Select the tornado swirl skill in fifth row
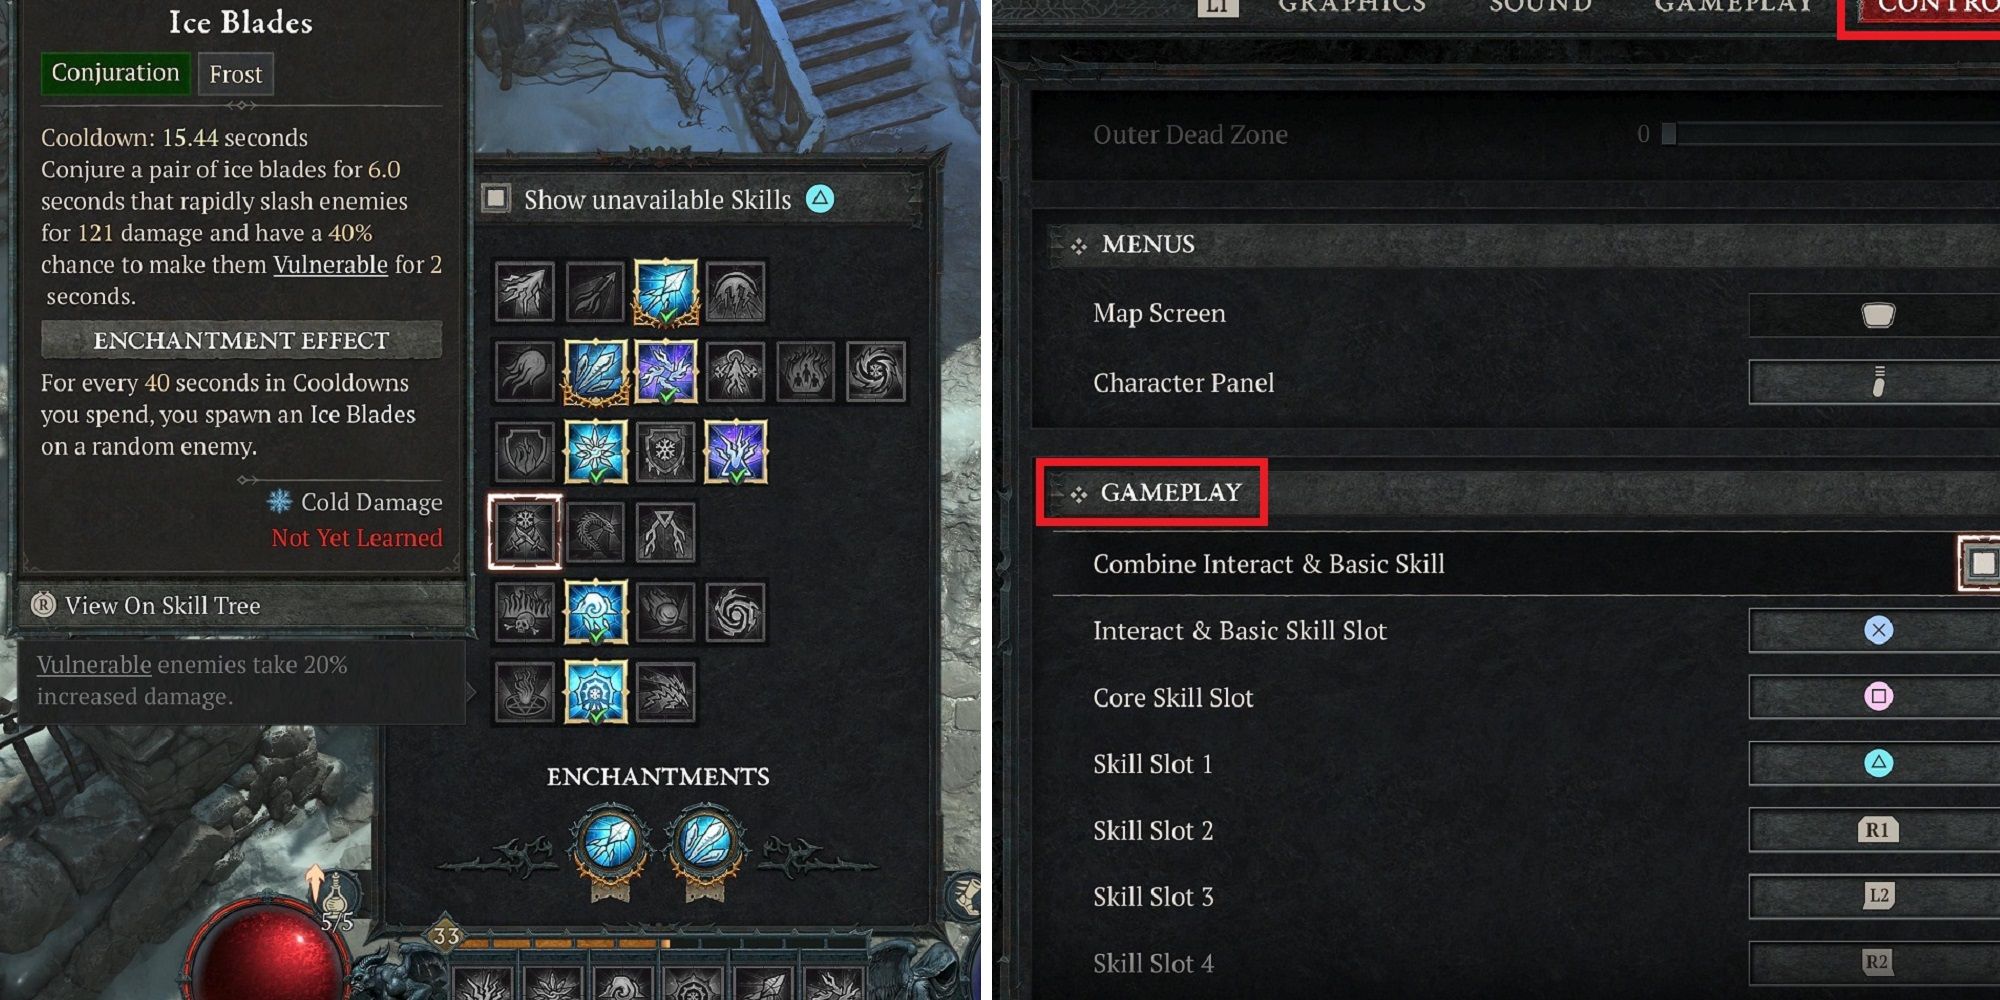The image size is (2000, 1000). click(735, 612)
